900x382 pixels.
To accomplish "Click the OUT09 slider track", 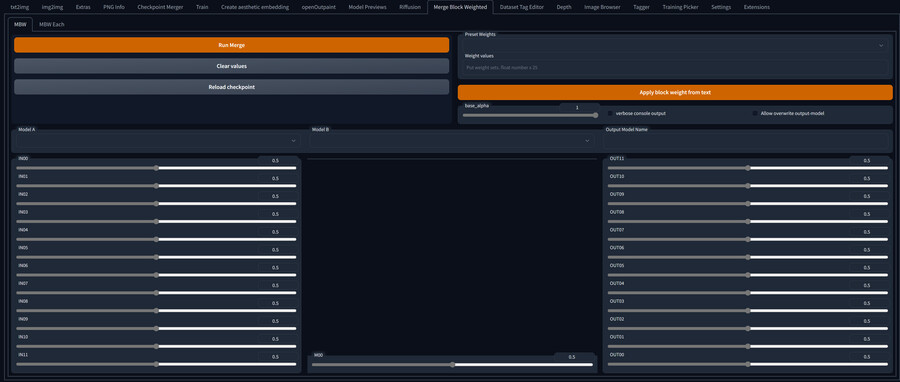I will click(748, 204).
